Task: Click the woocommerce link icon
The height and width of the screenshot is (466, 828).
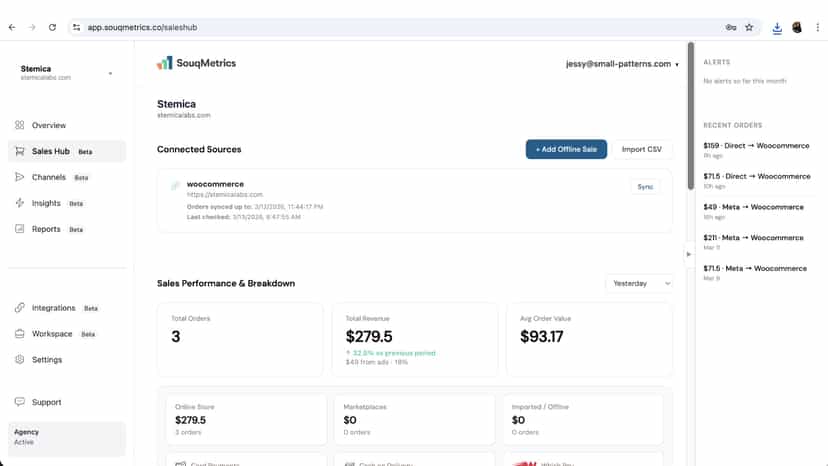Action: (x=175, y=185)
